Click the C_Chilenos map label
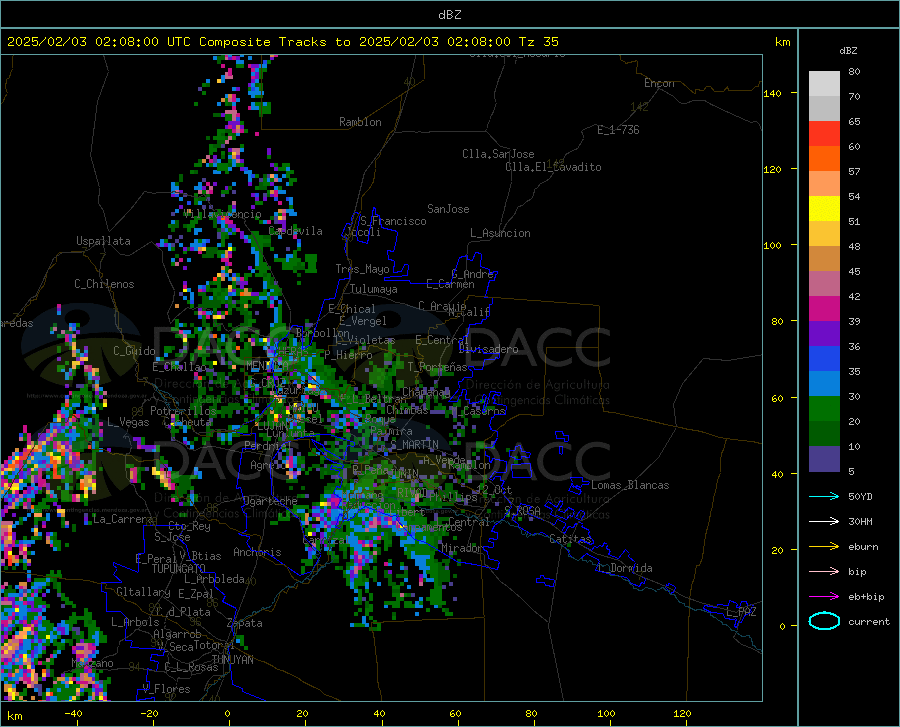900x727 pixels. 104,284
